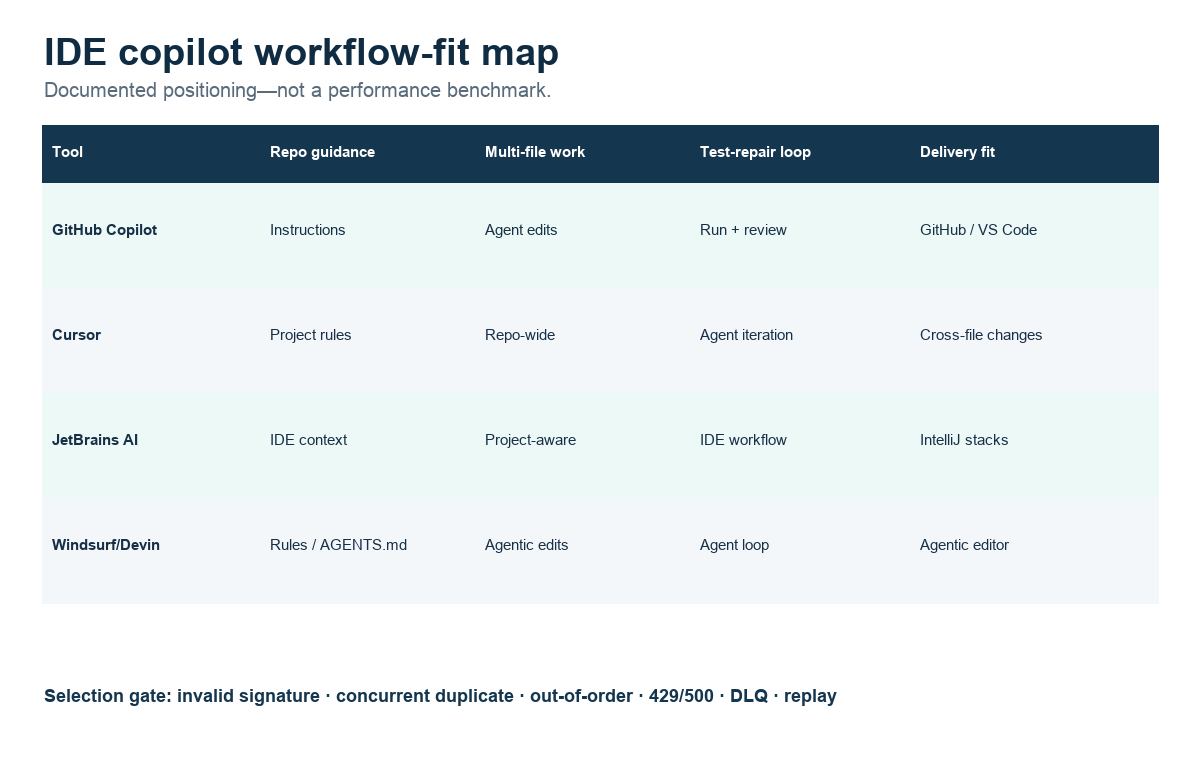The width and height of the screenshot is (1200, 760).
Task: Click the 'Instructions' cell
Action: pos(307,230)
